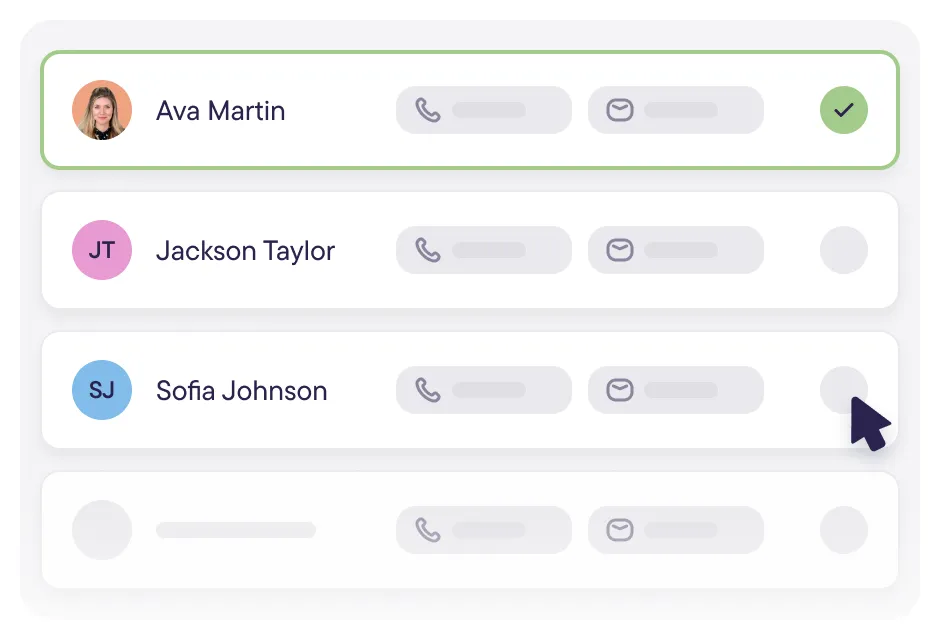Click Jackson Taylor's phone icon
This screenshot has height=640, width=940.
428,250
